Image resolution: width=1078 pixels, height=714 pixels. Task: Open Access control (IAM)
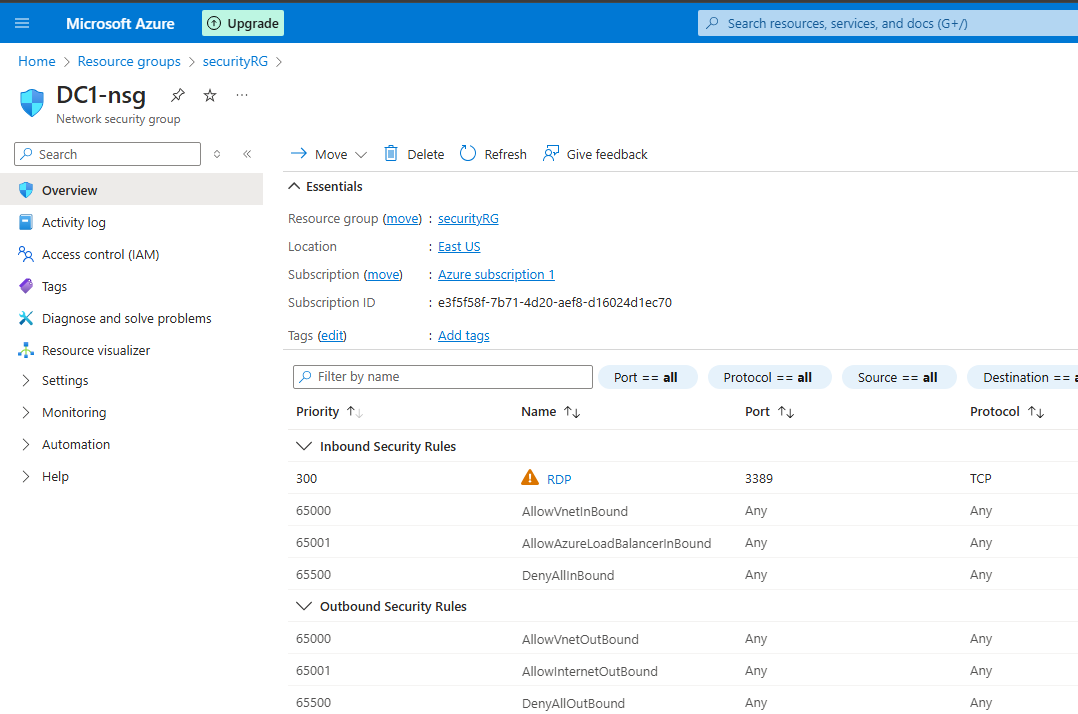coord(100,254)
